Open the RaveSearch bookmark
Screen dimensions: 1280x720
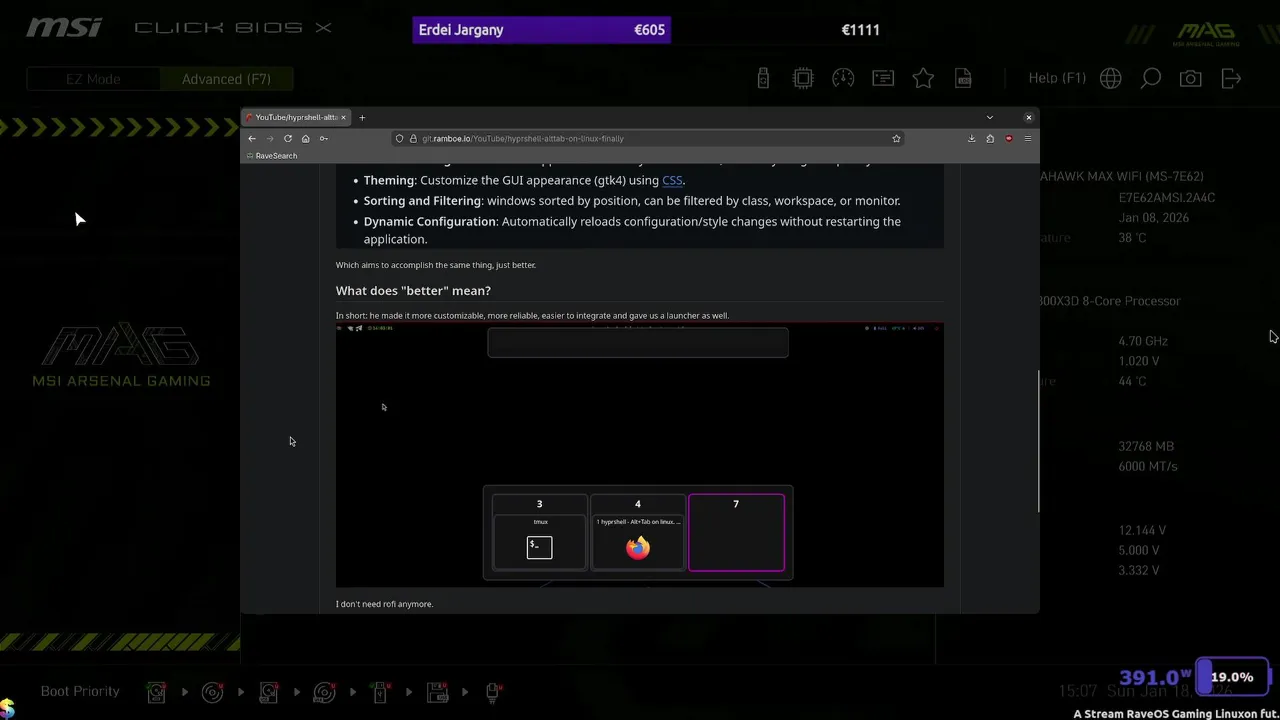click(272, 156)
